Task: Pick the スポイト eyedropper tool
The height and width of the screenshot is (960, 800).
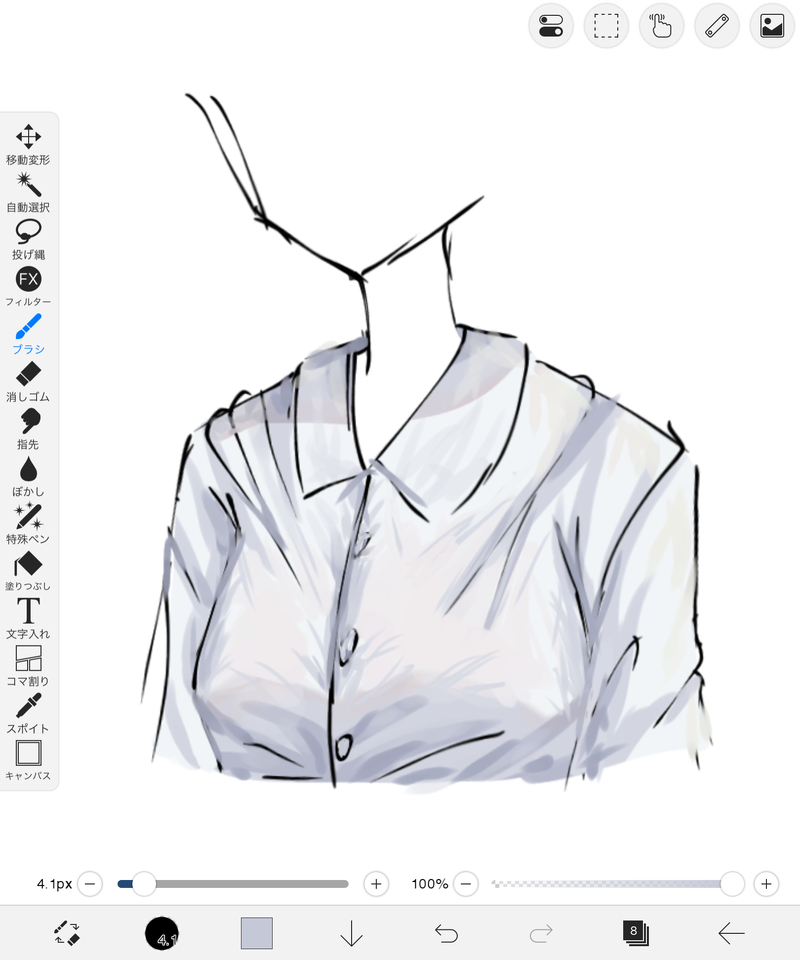Action: tap(28, 713)
